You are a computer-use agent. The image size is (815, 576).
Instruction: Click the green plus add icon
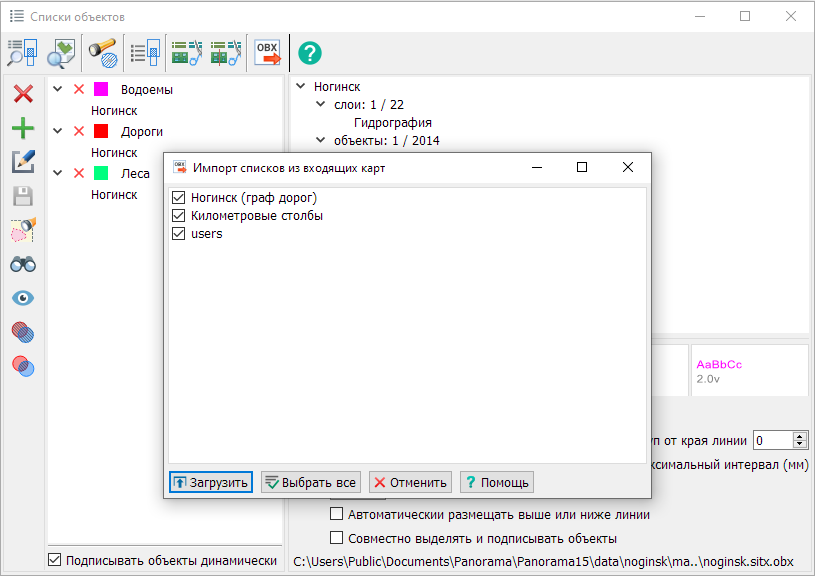coord(22,128)
